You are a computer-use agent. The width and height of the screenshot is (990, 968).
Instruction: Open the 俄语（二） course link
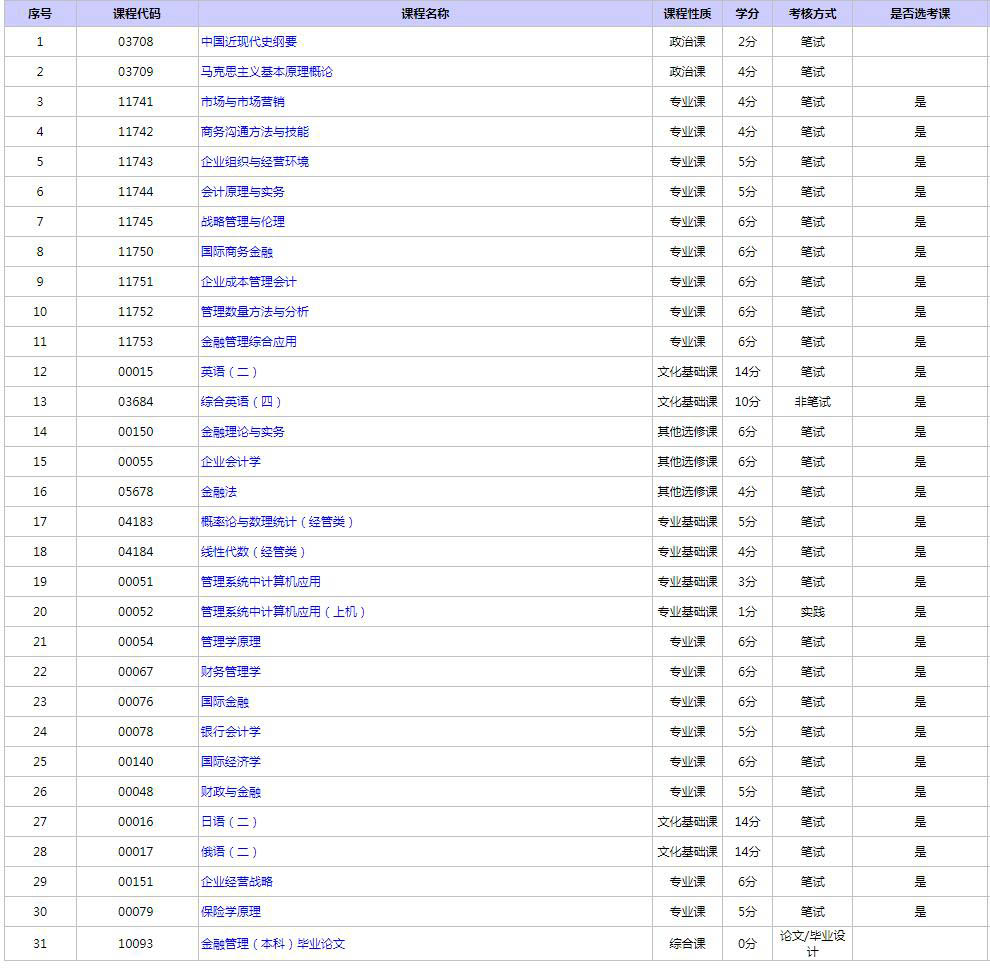(x=229, y=852)
